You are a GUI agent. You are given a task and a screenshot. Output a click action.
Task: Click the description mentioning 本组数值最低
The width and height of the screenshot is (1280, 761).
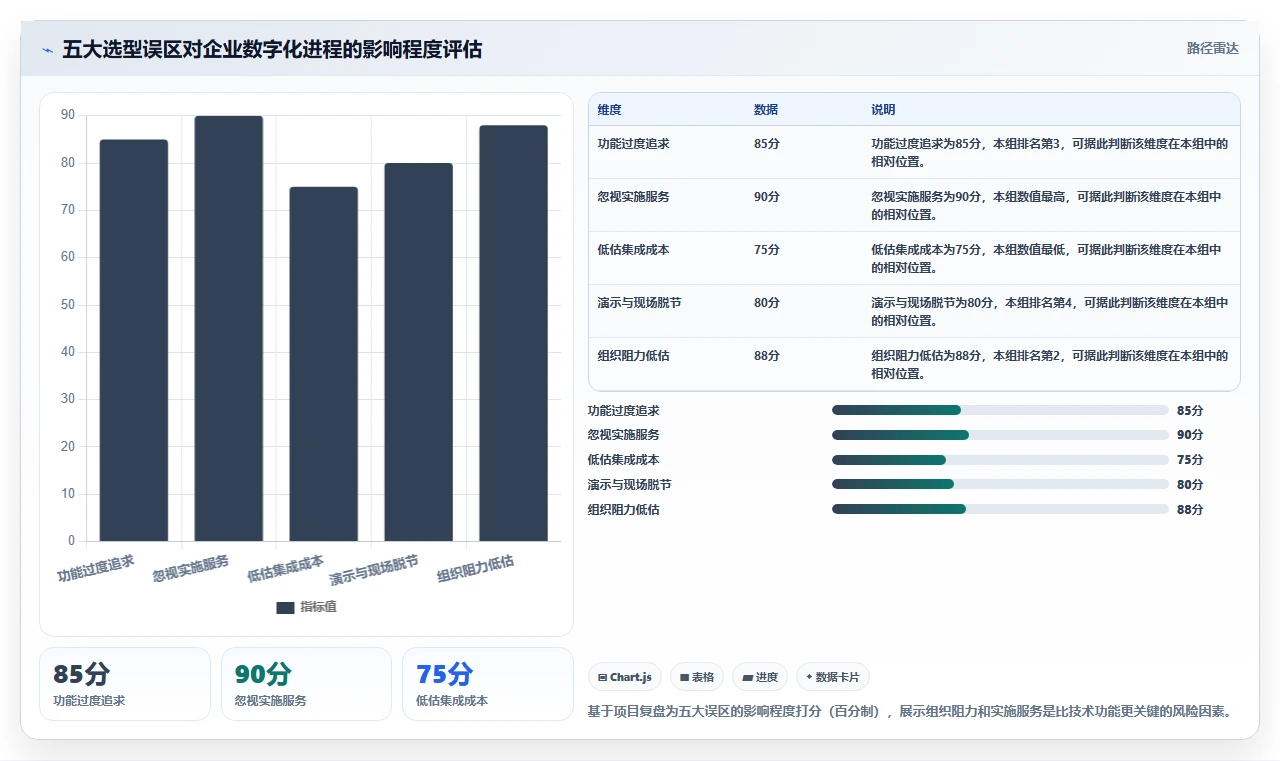[1046, 259]
